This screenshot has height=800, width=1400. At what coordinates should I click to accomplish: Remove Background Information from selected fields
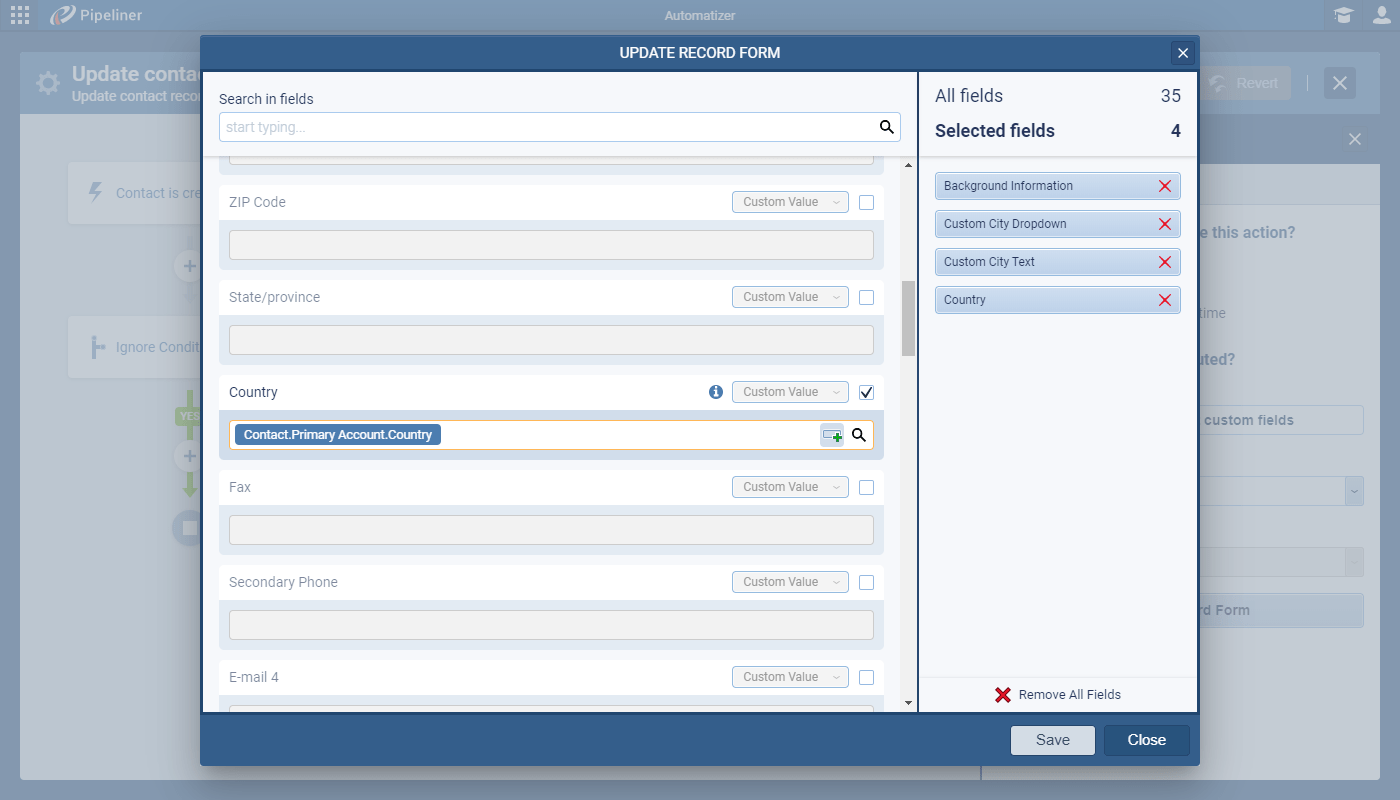pos(1164,186)
